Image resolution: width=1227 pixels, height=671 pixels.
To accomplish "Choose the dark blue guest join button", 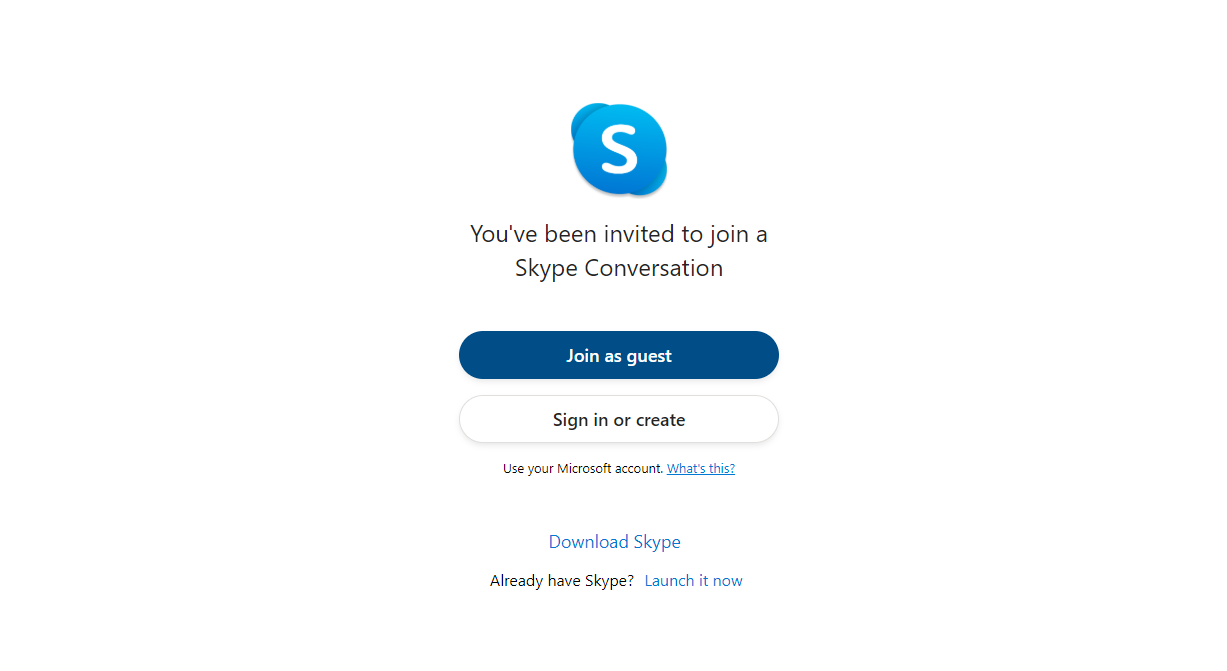I will [618, 356].
